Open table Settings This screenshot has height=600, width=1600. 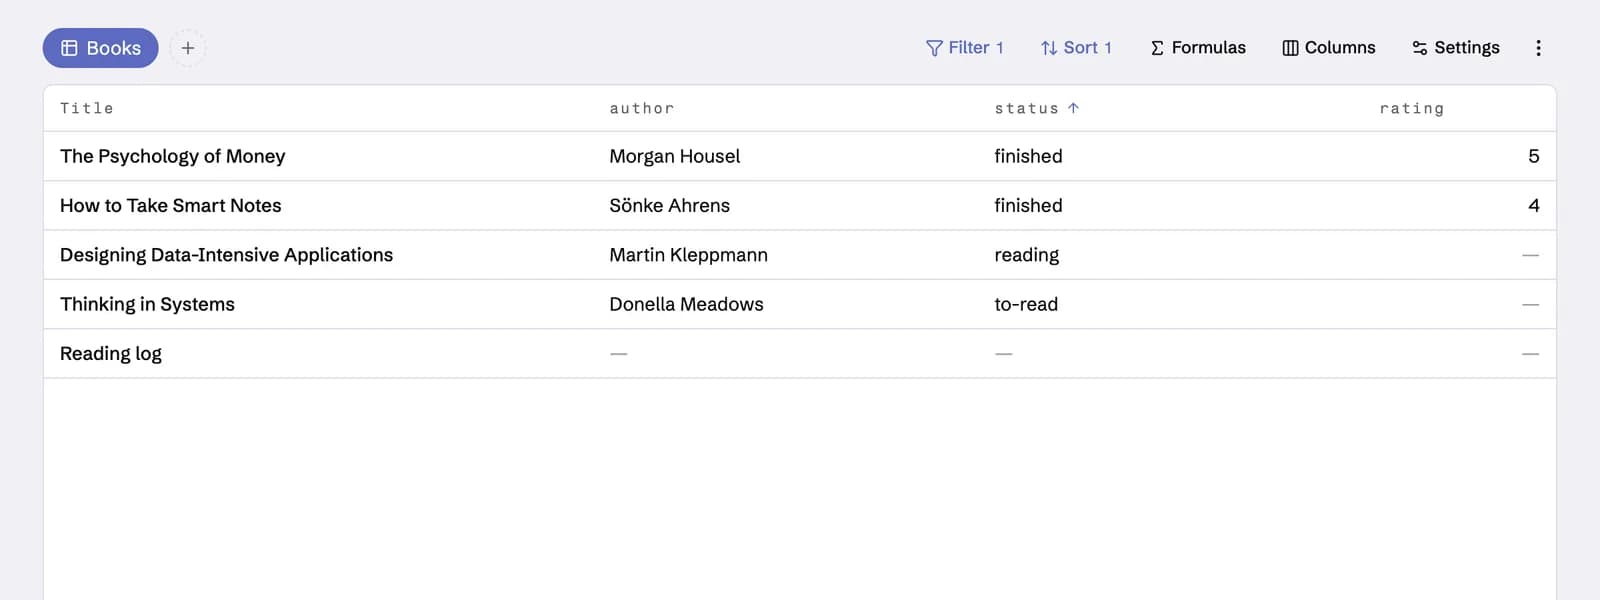coord(1456,48)
